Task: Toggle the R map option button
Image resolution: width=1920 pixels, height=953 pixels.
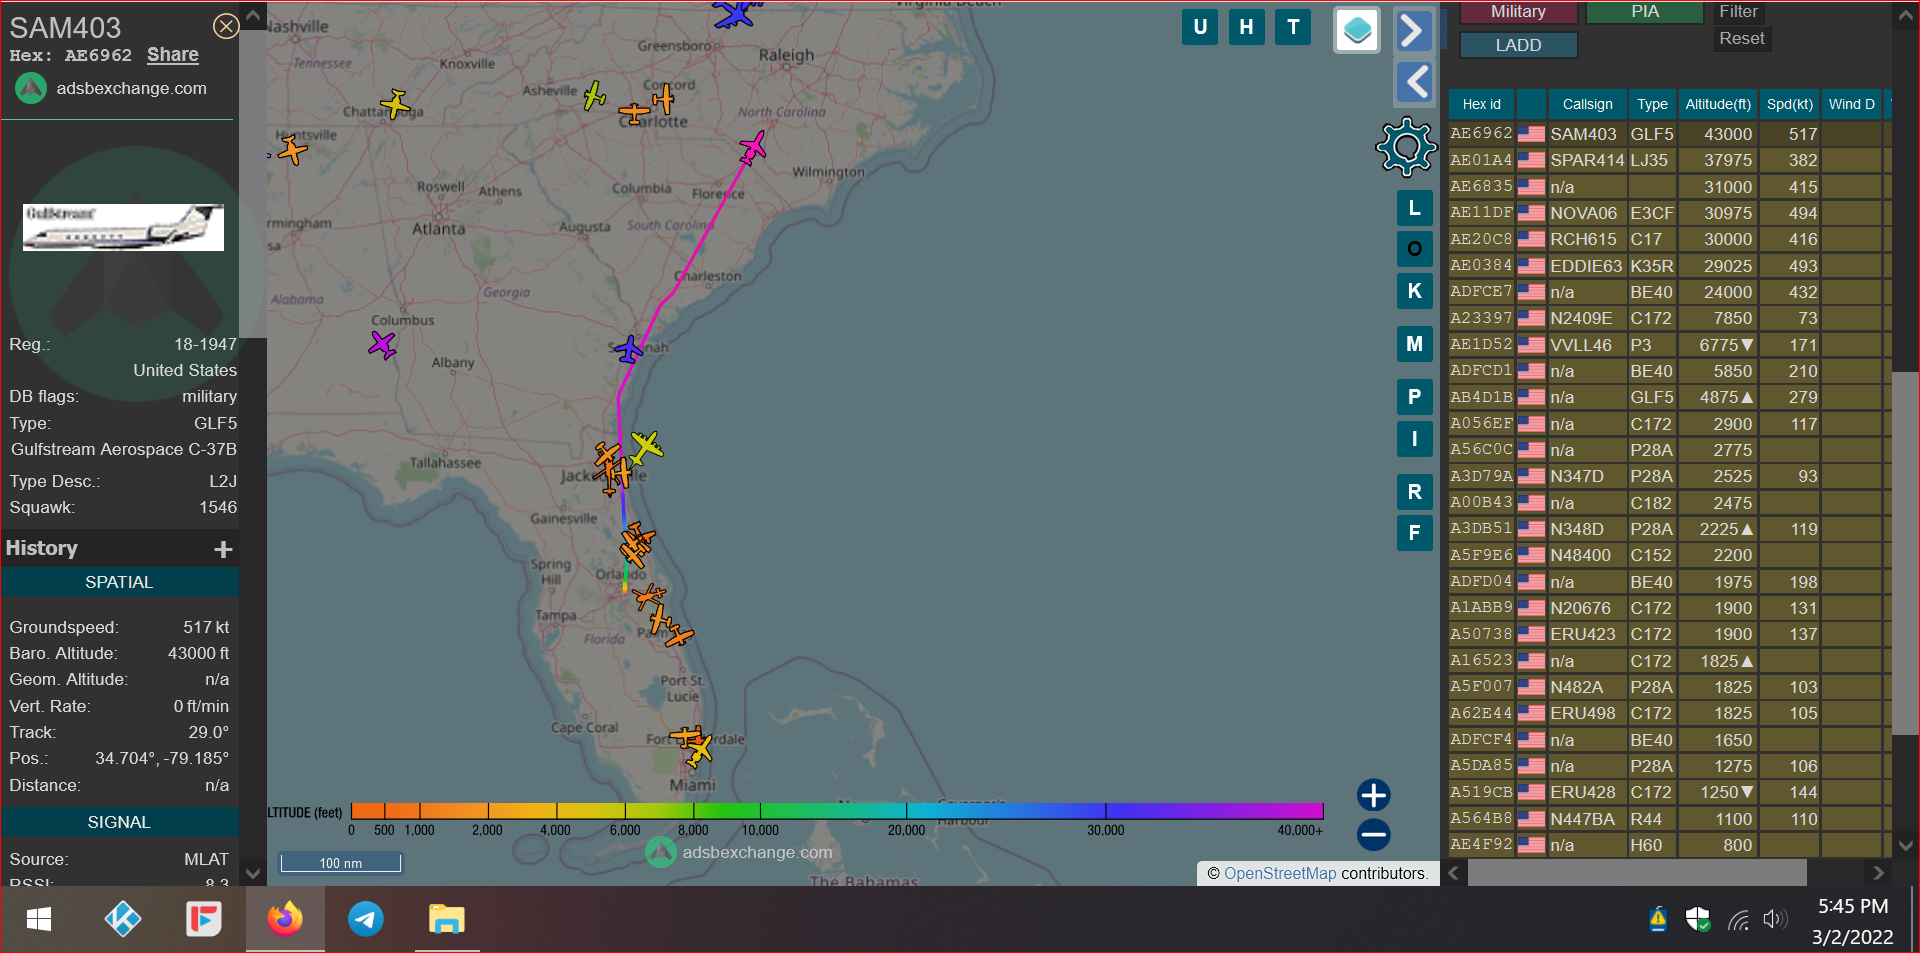Action: click(1414, 492)
